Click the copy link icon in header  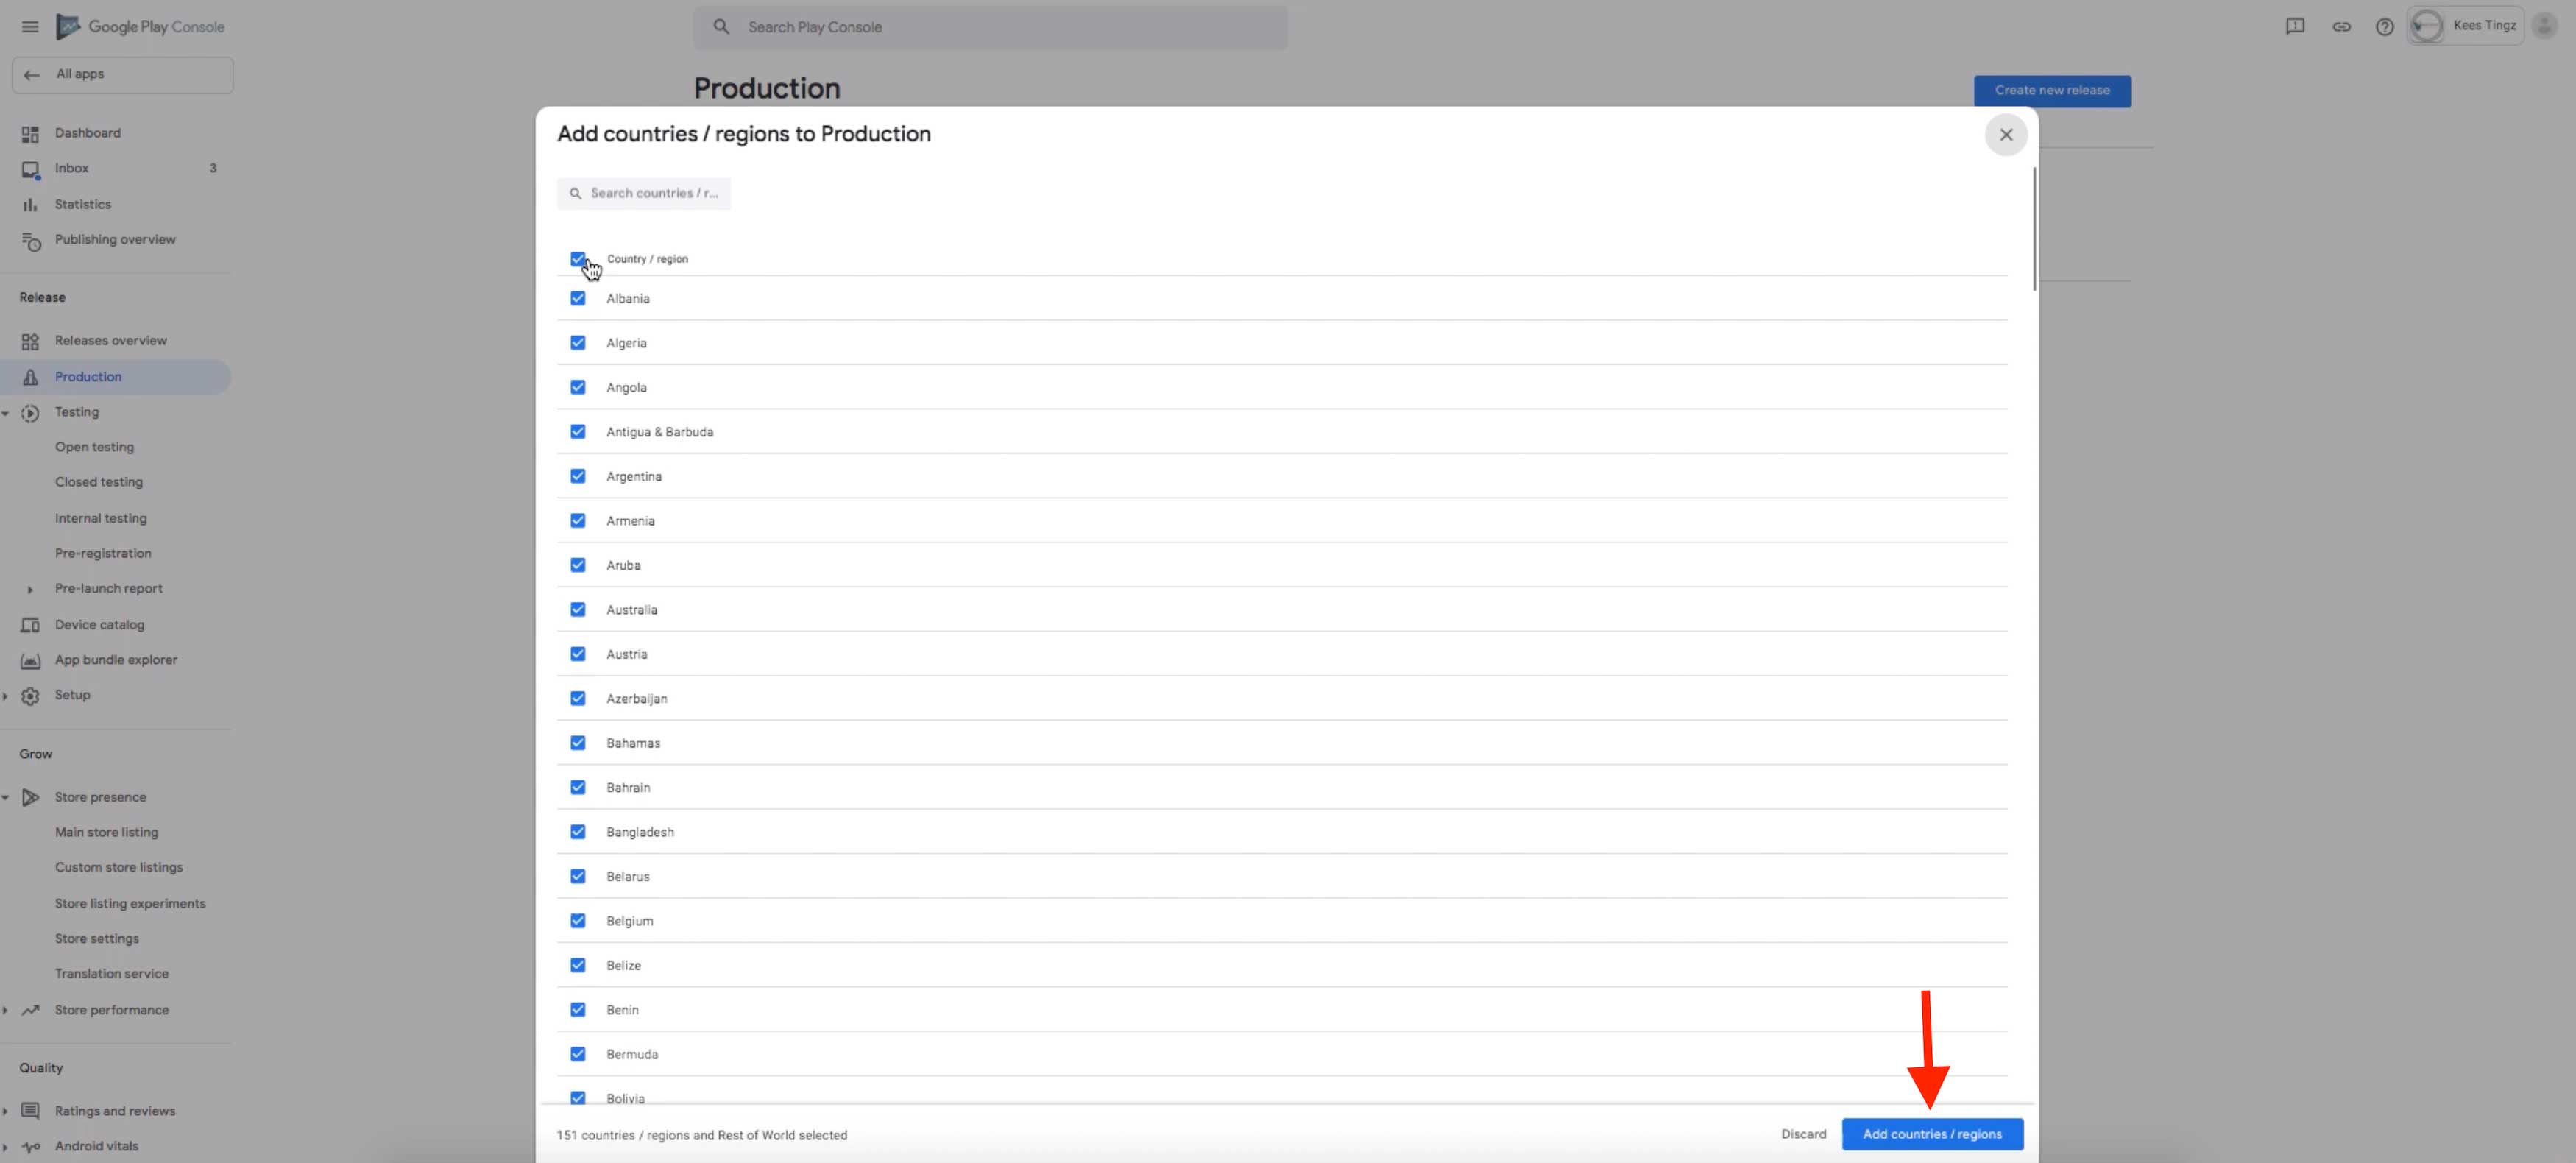2341,27
